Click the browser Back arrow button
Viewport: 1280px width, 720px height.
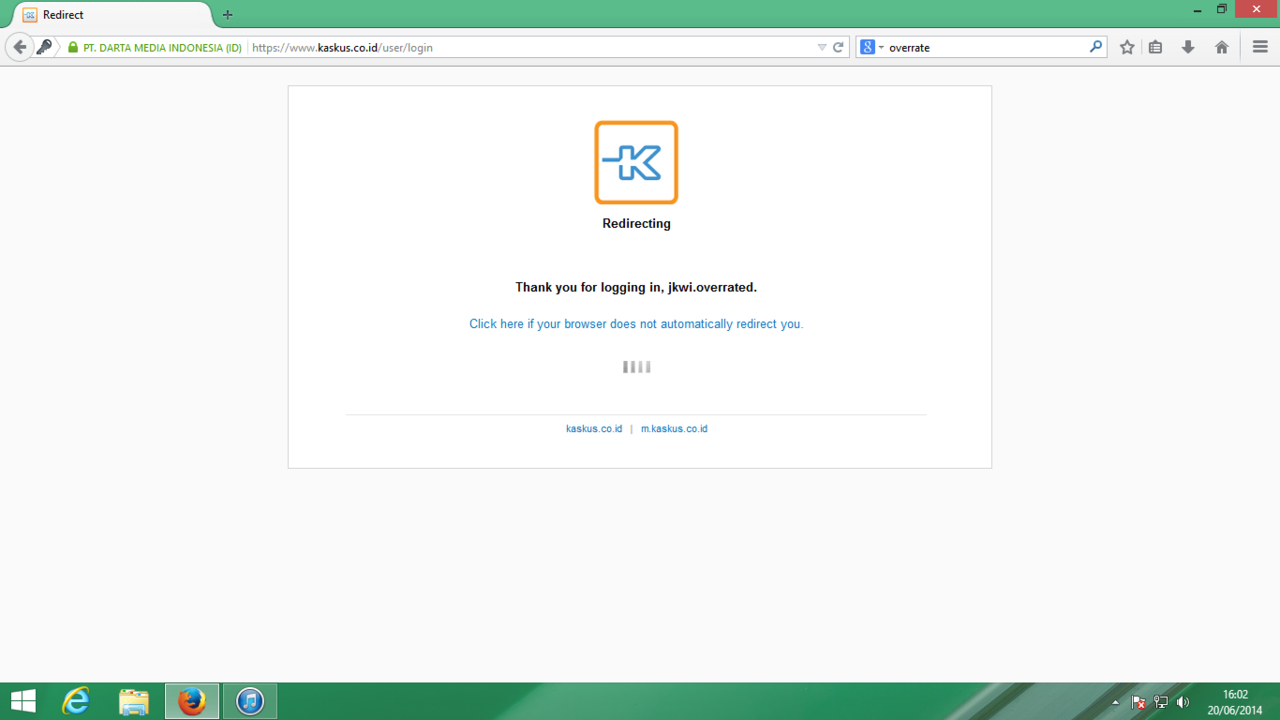pyautogui.click(x=19, y=47)
